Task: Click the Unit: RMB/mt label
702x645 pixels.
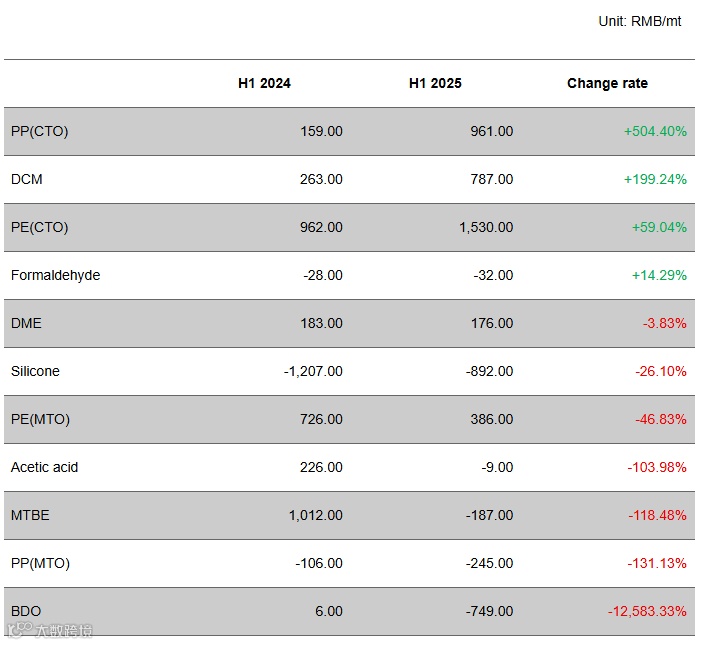Action: pos(640,21)
